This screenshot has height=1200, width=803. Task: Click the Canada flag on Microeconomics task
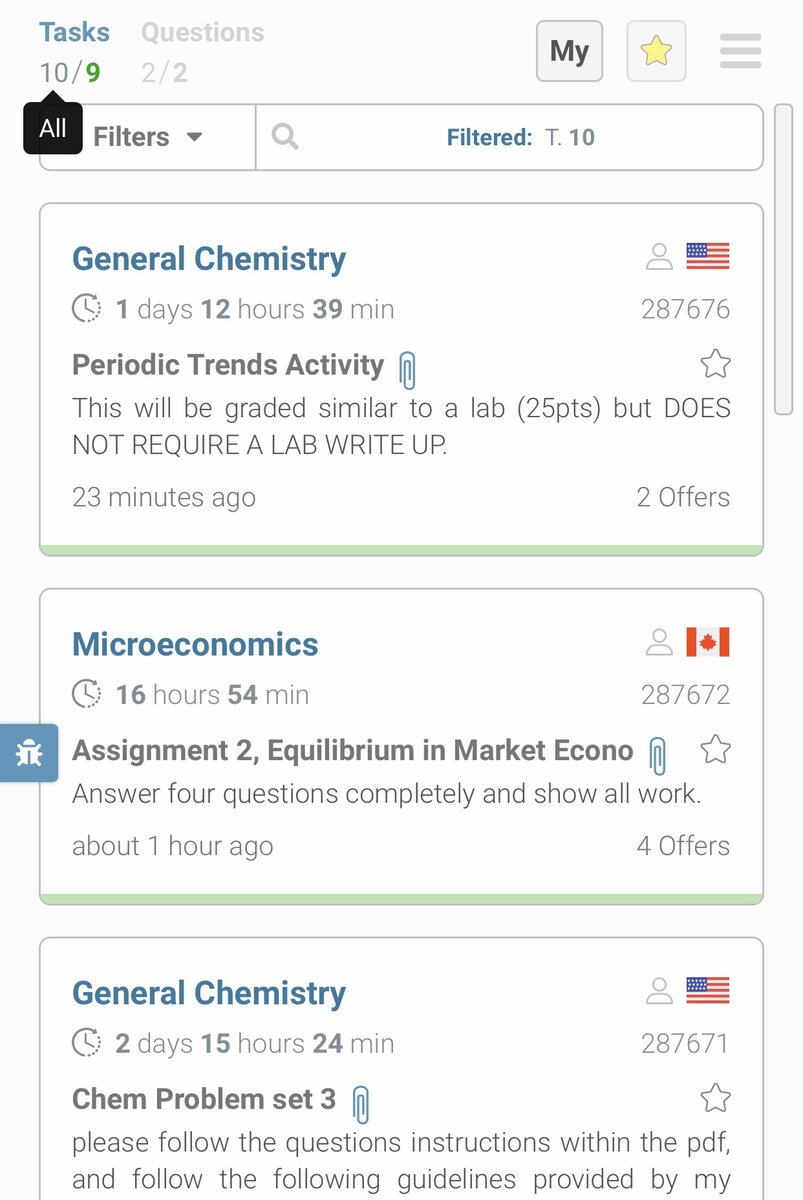708,642
